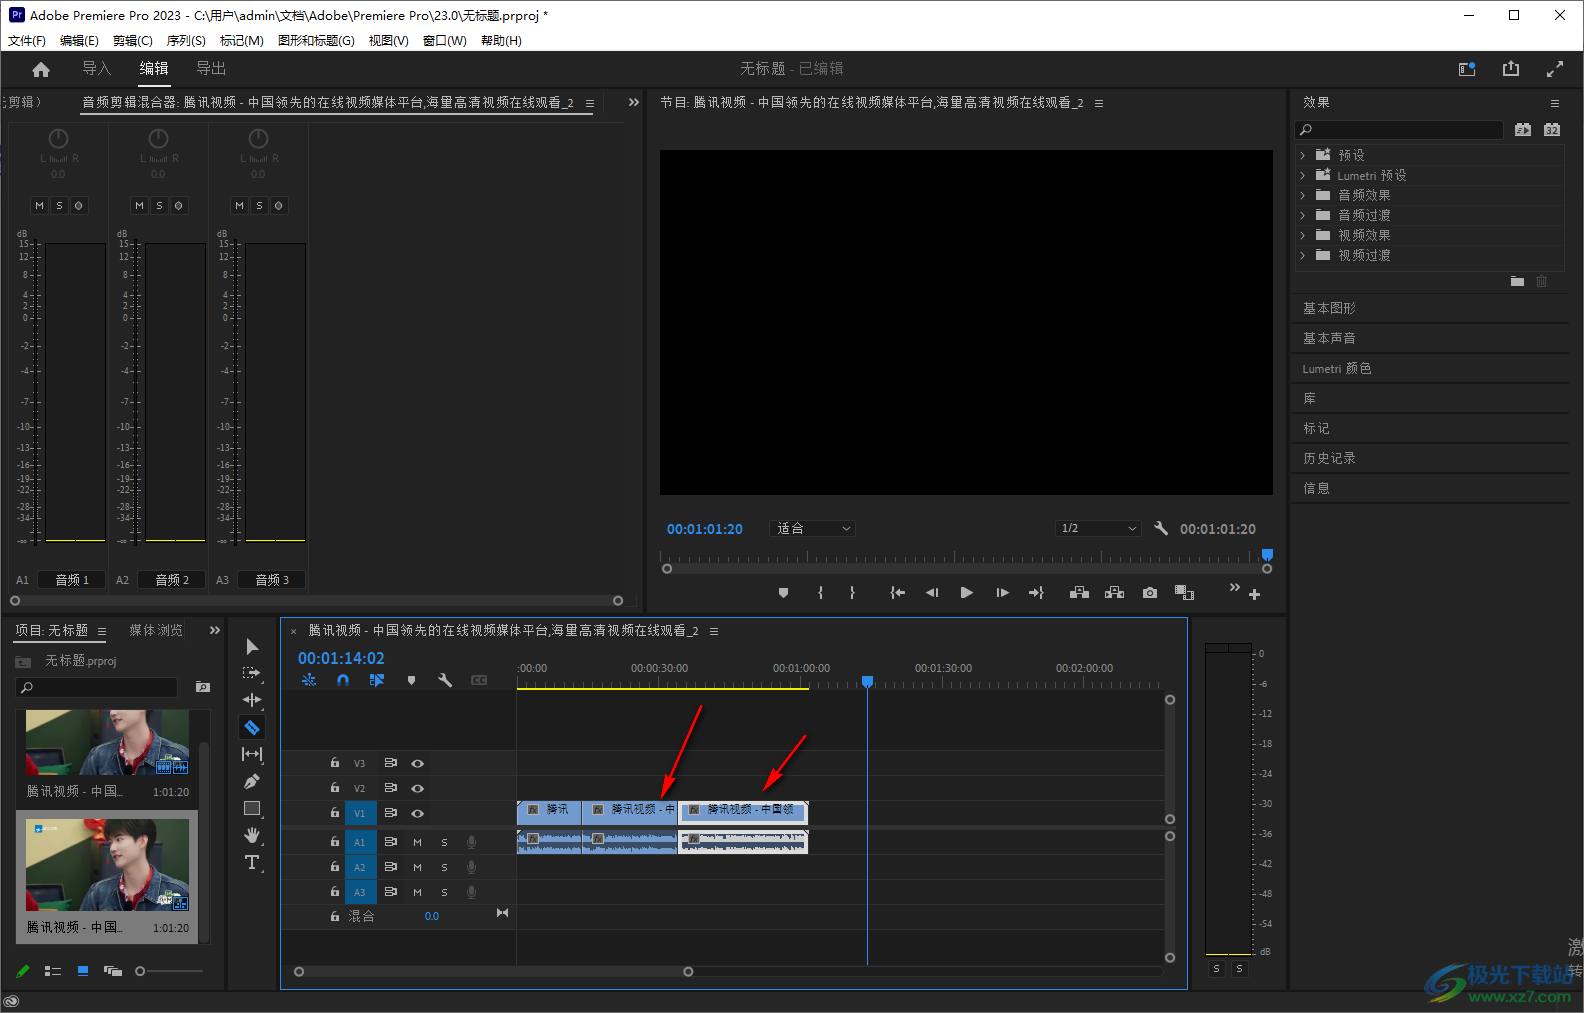Toggle V2 track output eye
This screenshot has width=1584, height=1013.
click(418, 788)
